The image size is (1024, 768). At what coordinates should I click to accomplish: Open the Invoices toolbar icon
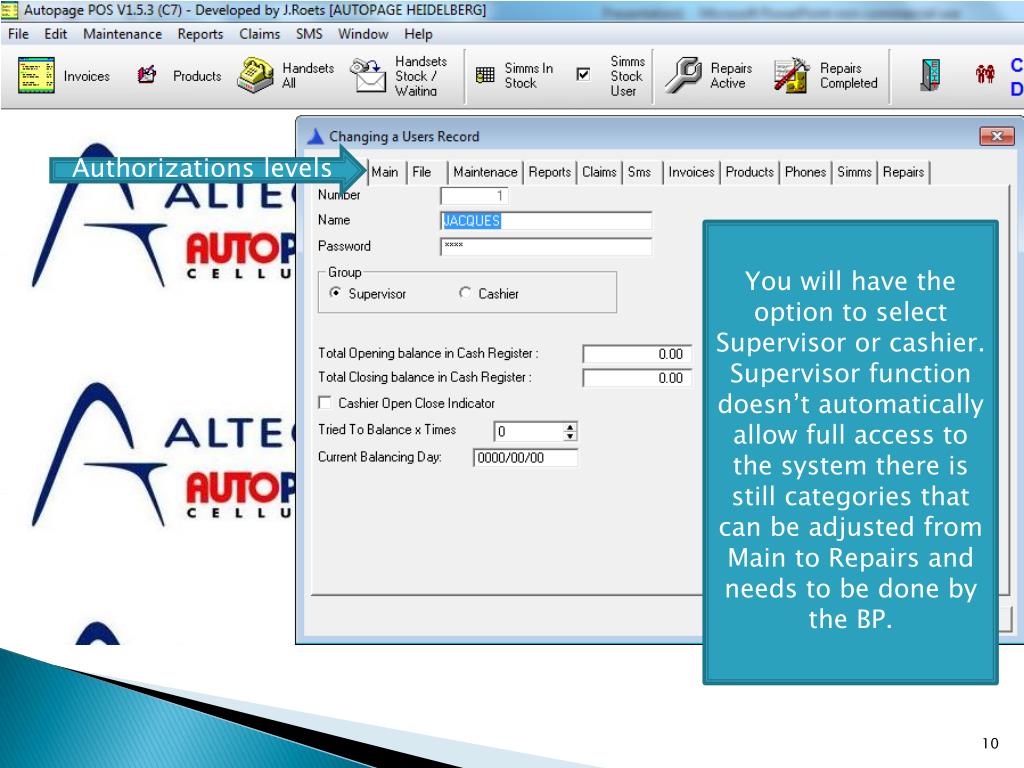click(x=36, y=75)
